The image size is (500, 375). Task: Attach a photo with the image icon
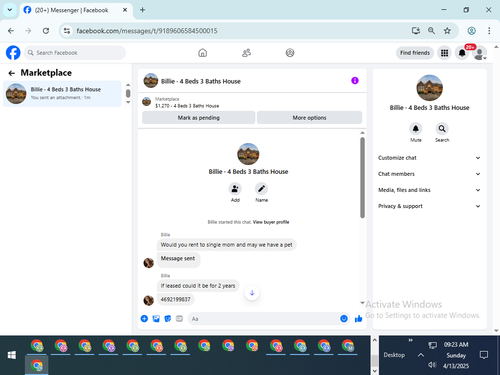click(156, 319)
